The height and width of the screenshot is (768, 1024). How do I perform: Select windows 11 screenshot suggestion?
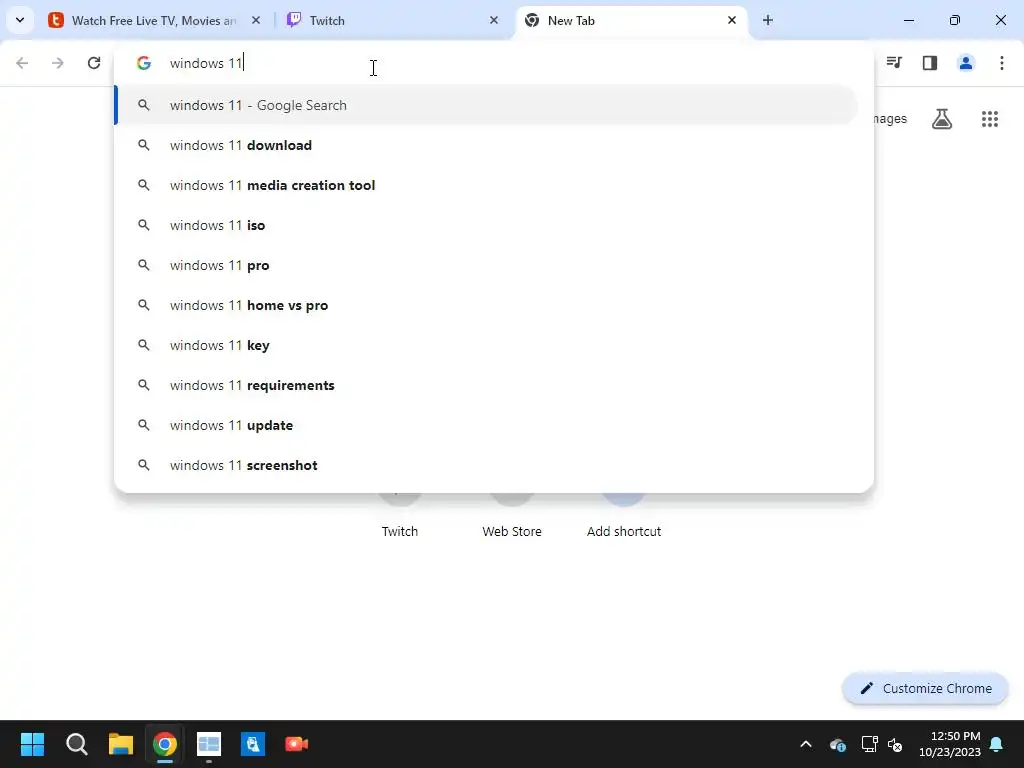487,465
